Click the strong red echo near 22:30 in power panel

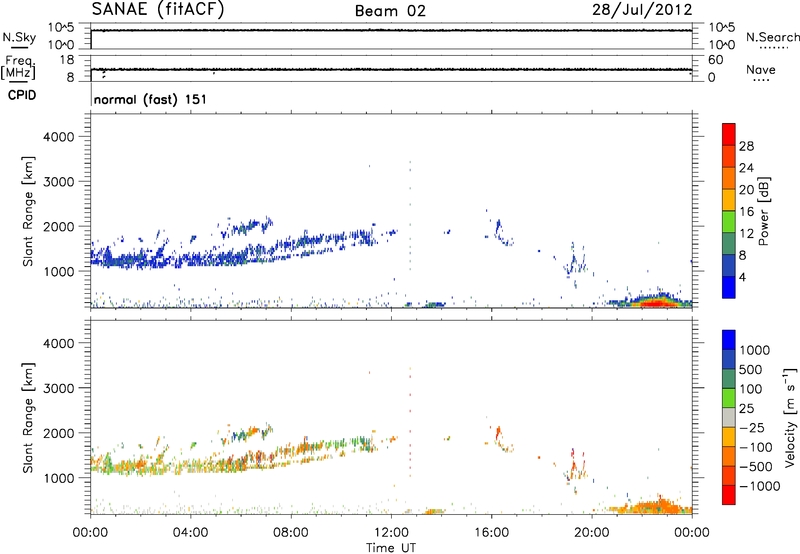point(655,304)
